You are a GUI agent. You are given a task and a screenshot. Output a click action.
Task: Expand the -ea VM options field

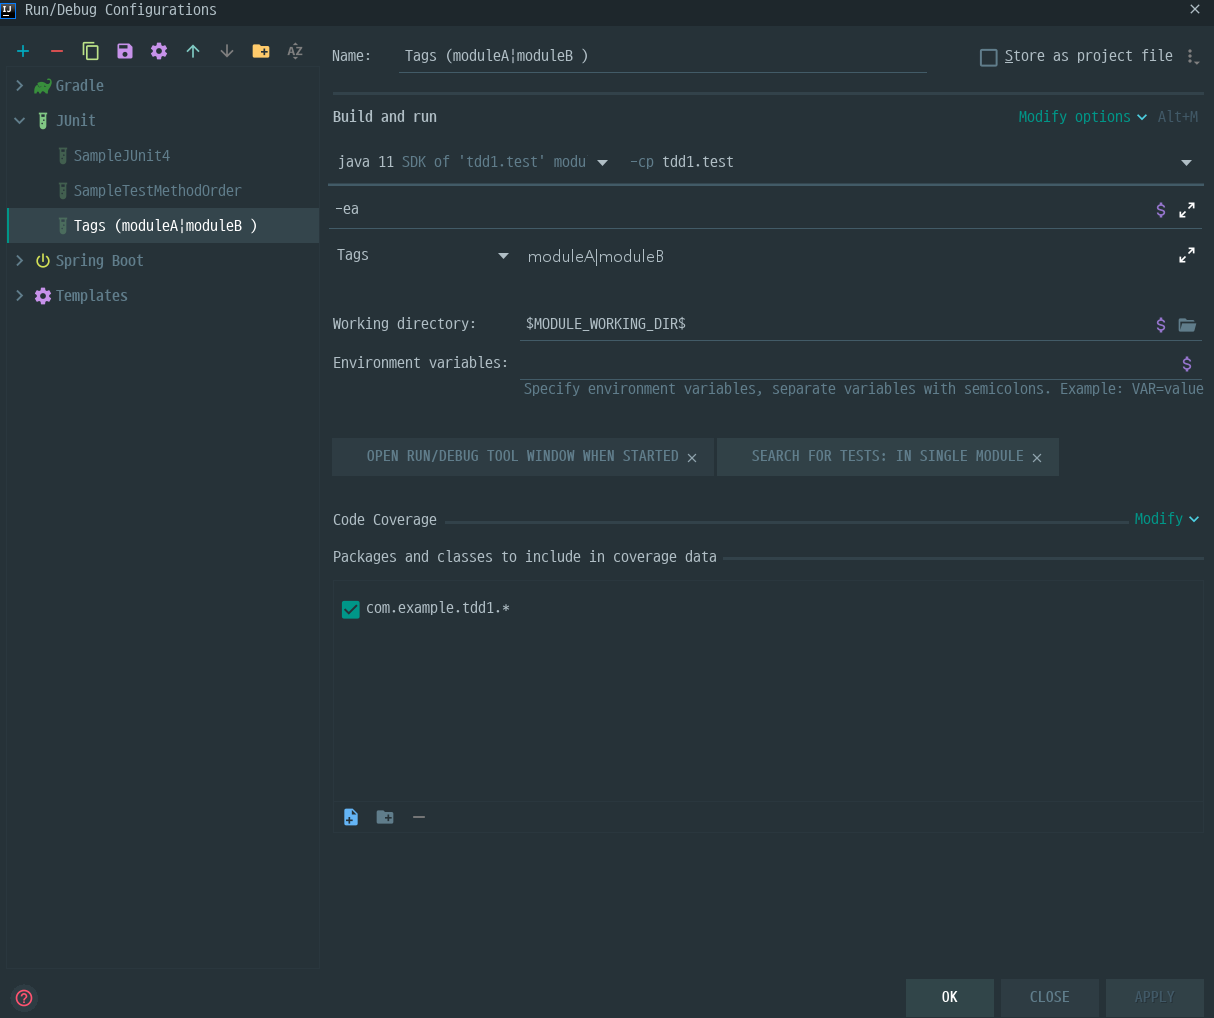(x=1187, y=210)
